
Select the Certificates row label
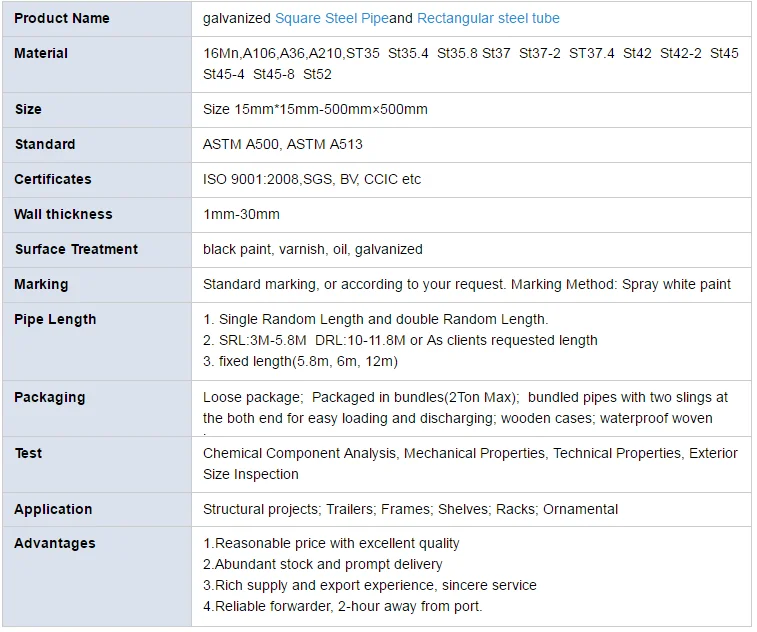(x=53, y=179)
